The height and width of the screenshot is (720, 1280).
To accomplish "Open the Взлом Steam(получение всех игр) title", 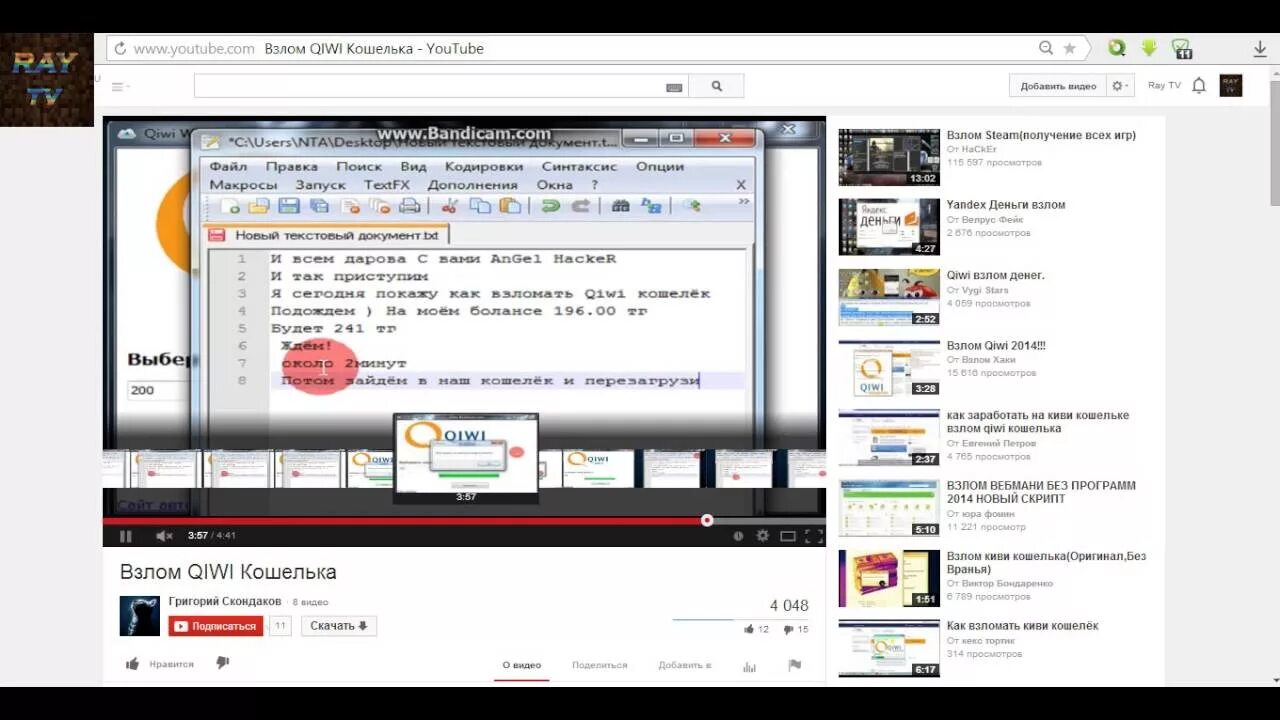I will 1041,135.
